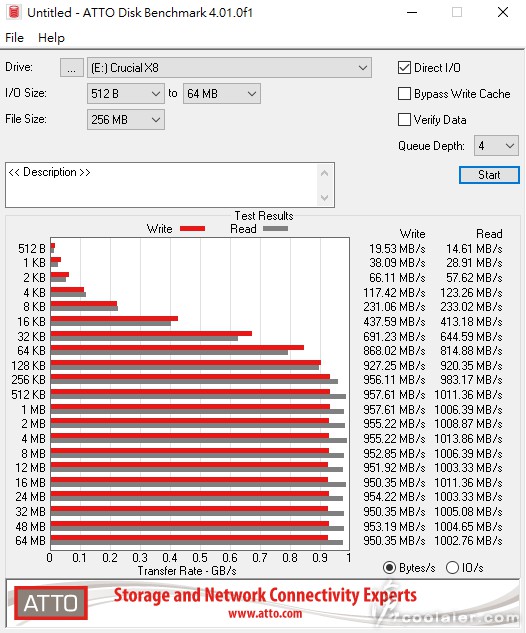Expand the Crucial X8 drive dropdown
This screenshot has height=633, width=526.
click(x=229, y=68)
